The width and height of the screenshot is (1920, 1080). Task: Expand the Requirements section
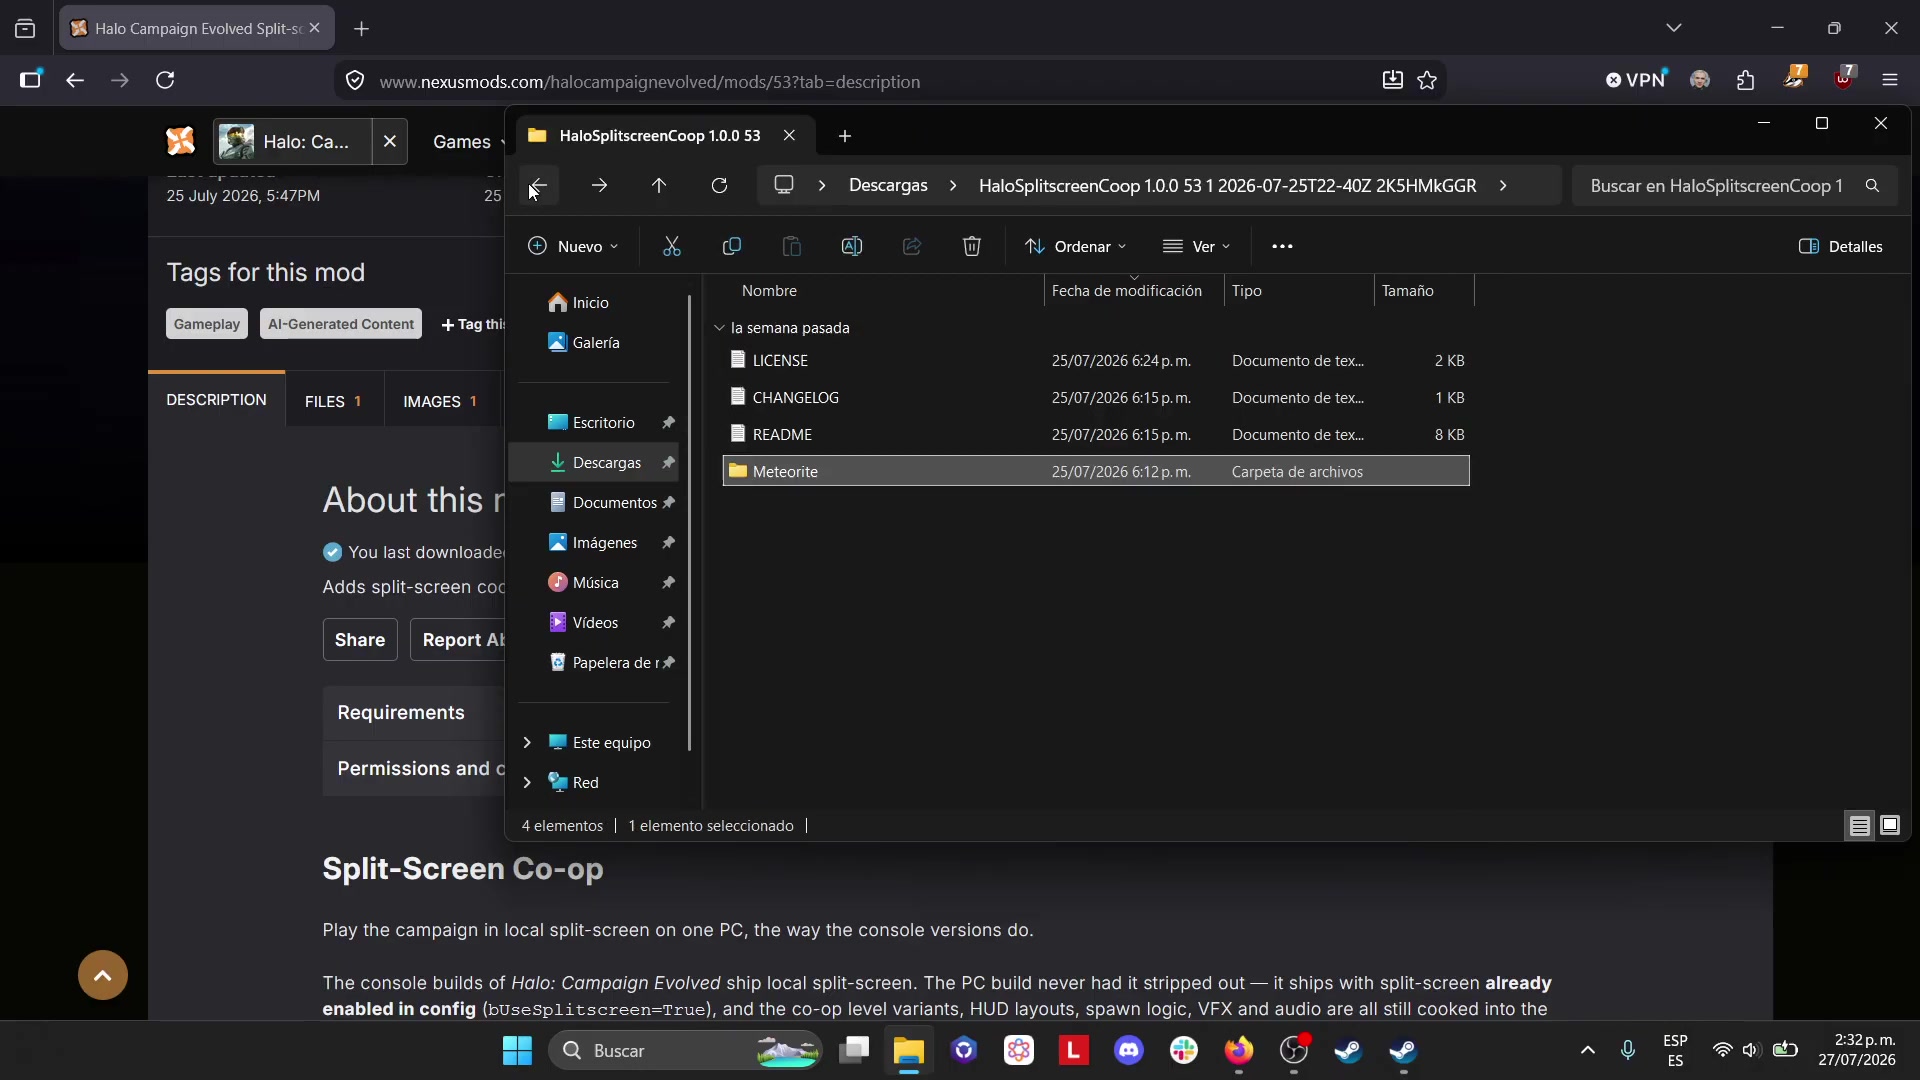click(x=414, y=712)
